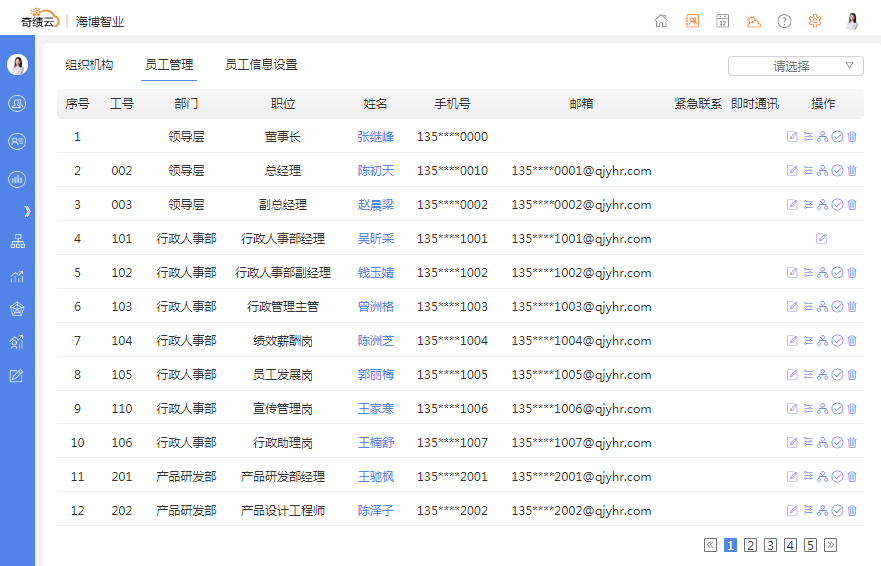Go to page 5
This screenshot has width=881, height=566.
(x=810, y=545)
